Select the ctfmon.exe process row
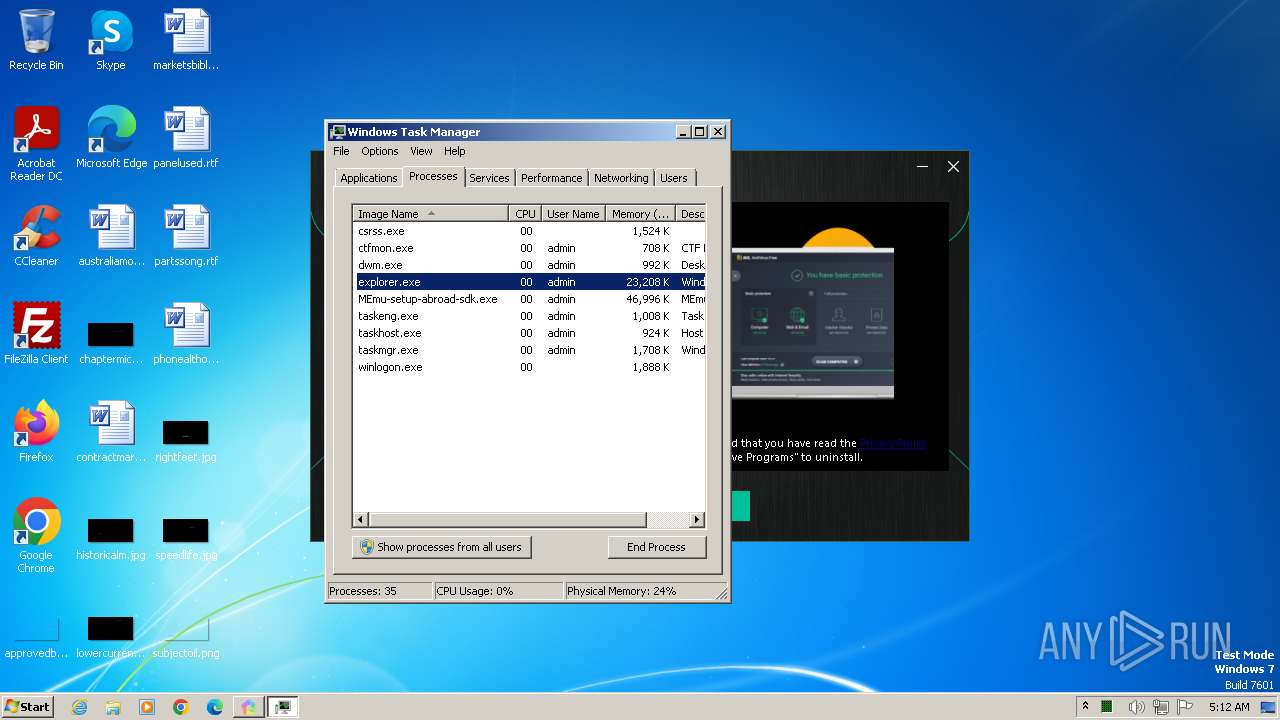This screenshot has width=1280, height=720. point(529,248)
